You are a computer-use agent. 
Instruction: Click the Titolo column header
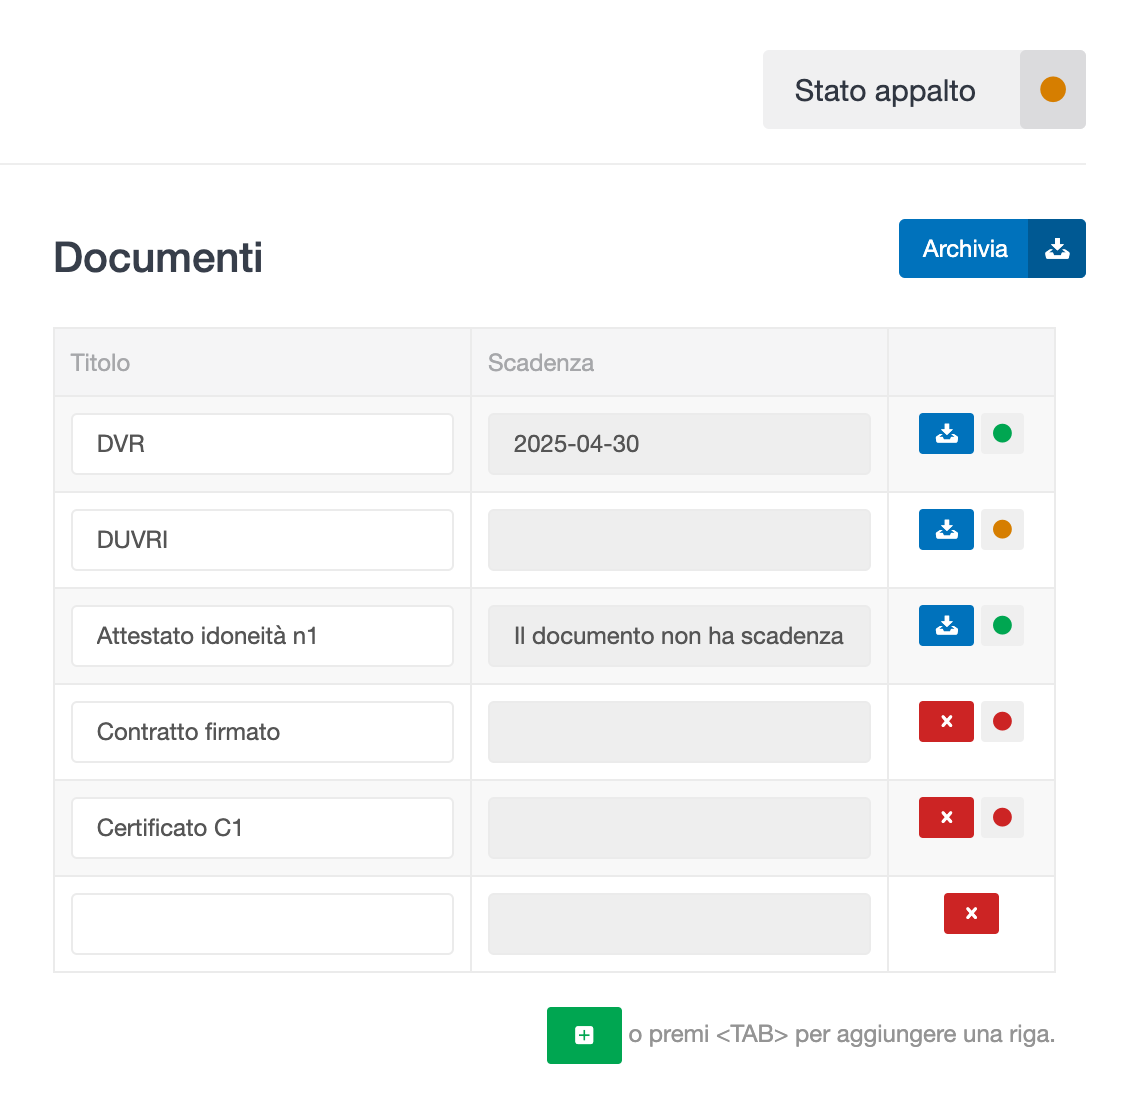(100, 362)
